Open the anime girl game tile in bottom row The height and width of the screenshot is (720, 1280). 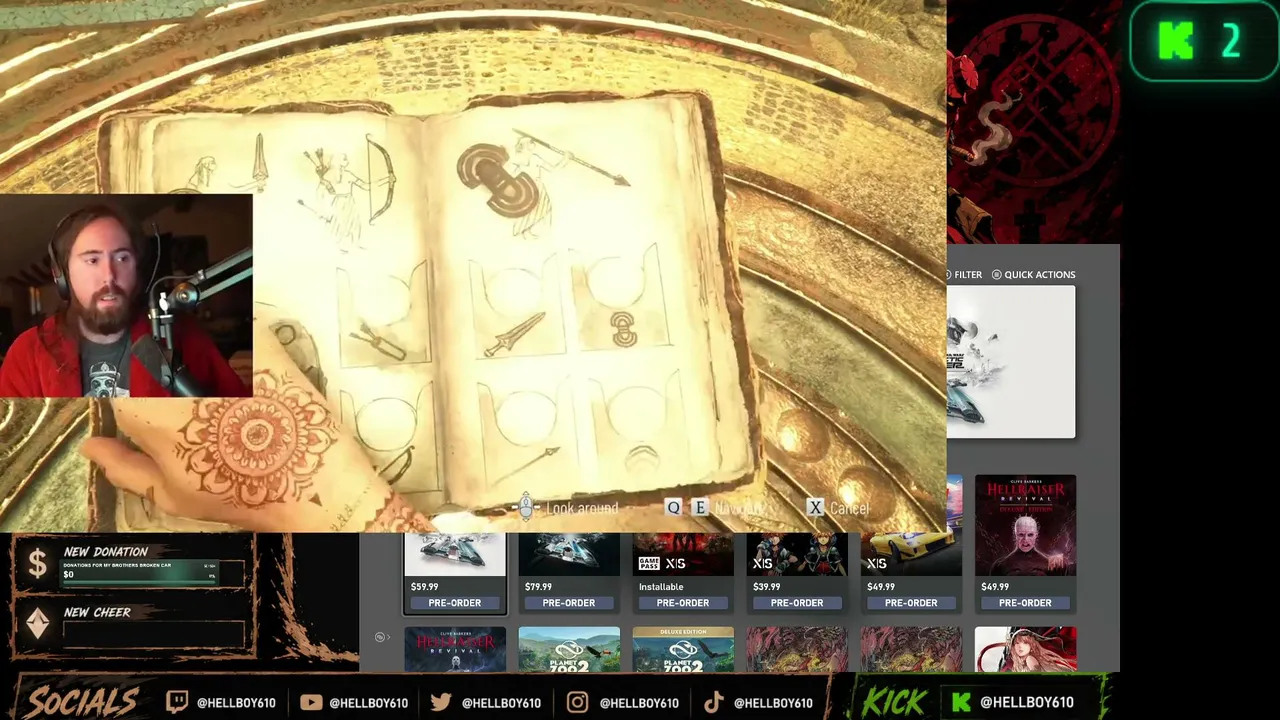click(1025, 649)
